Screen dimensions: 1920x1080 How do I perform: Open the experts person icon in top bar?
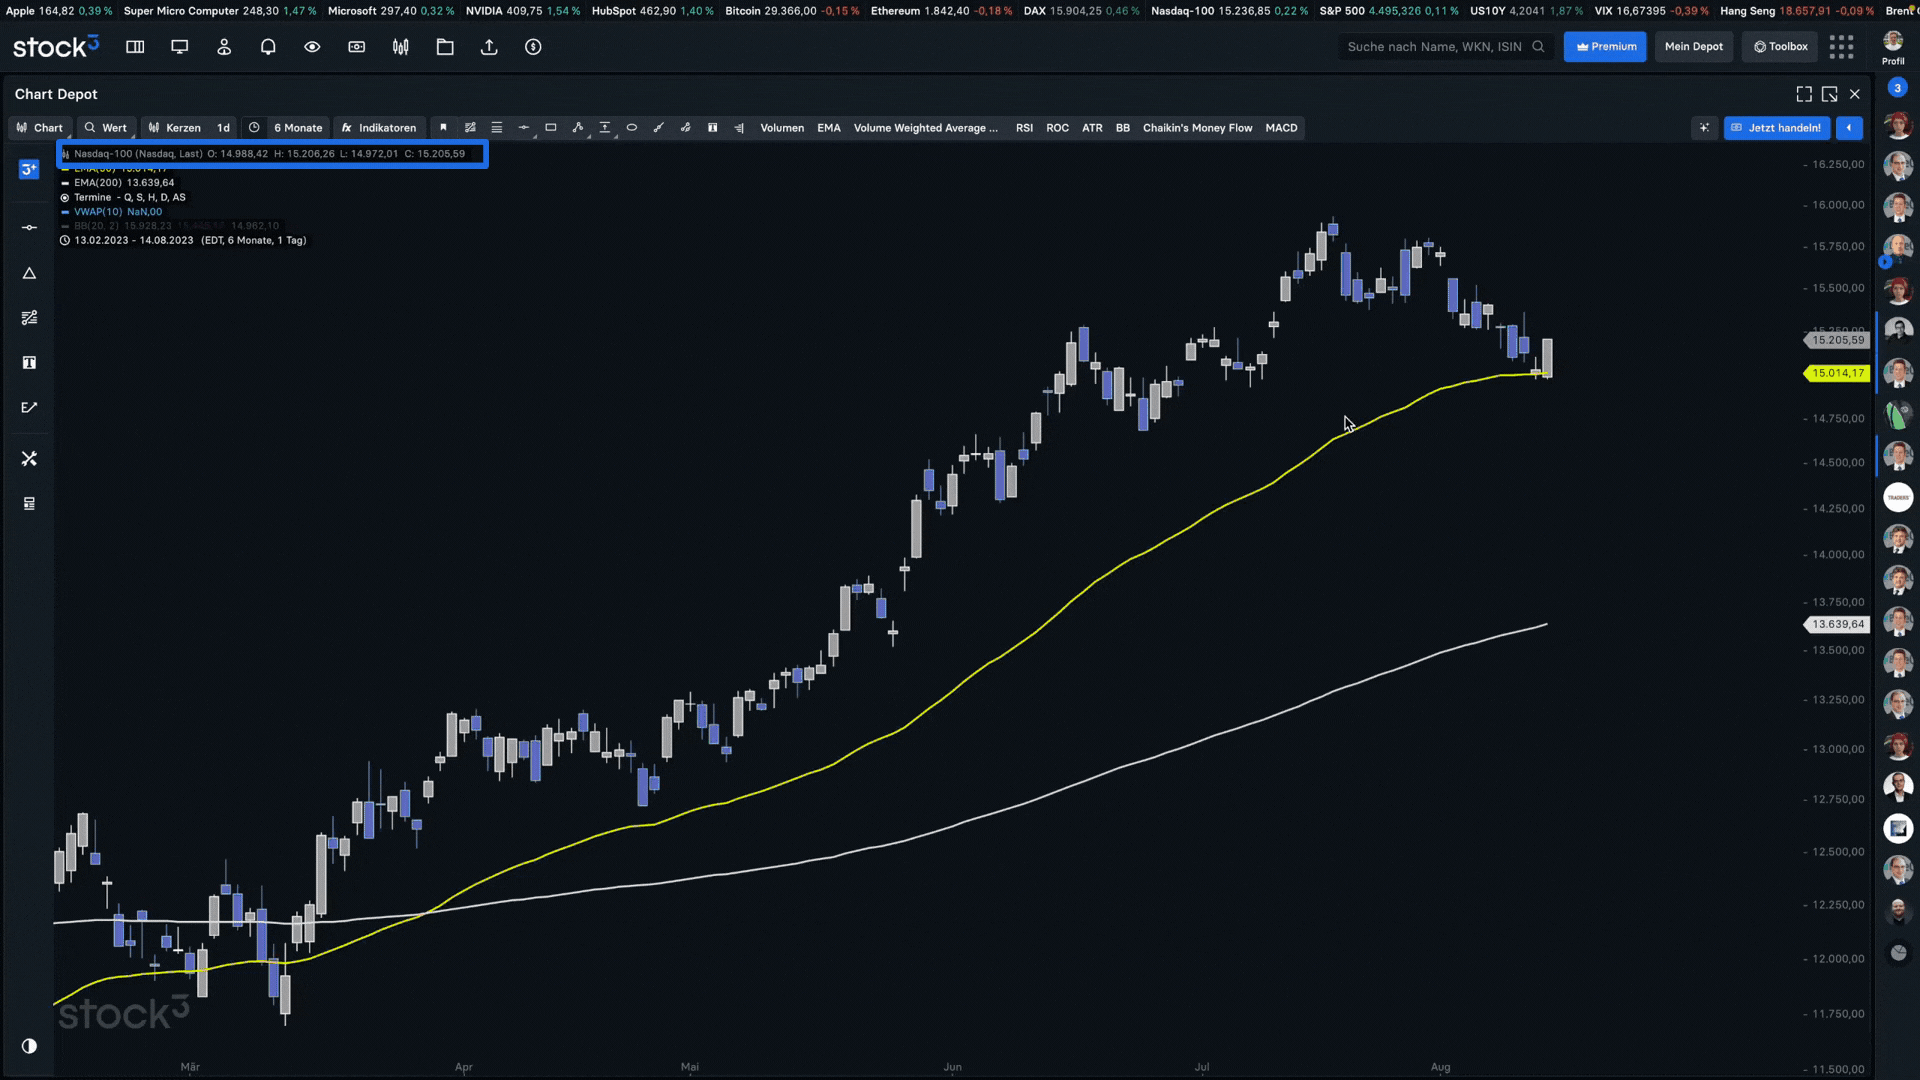coord(224,47)
